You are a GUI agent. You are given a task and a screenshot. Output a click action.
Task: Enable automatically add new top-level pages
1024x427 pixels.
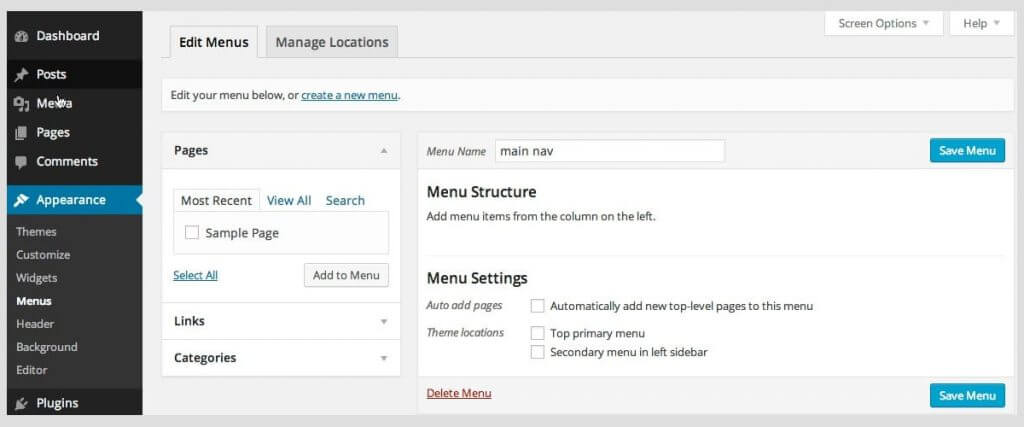pyautogui.click(x=537, y=306)
